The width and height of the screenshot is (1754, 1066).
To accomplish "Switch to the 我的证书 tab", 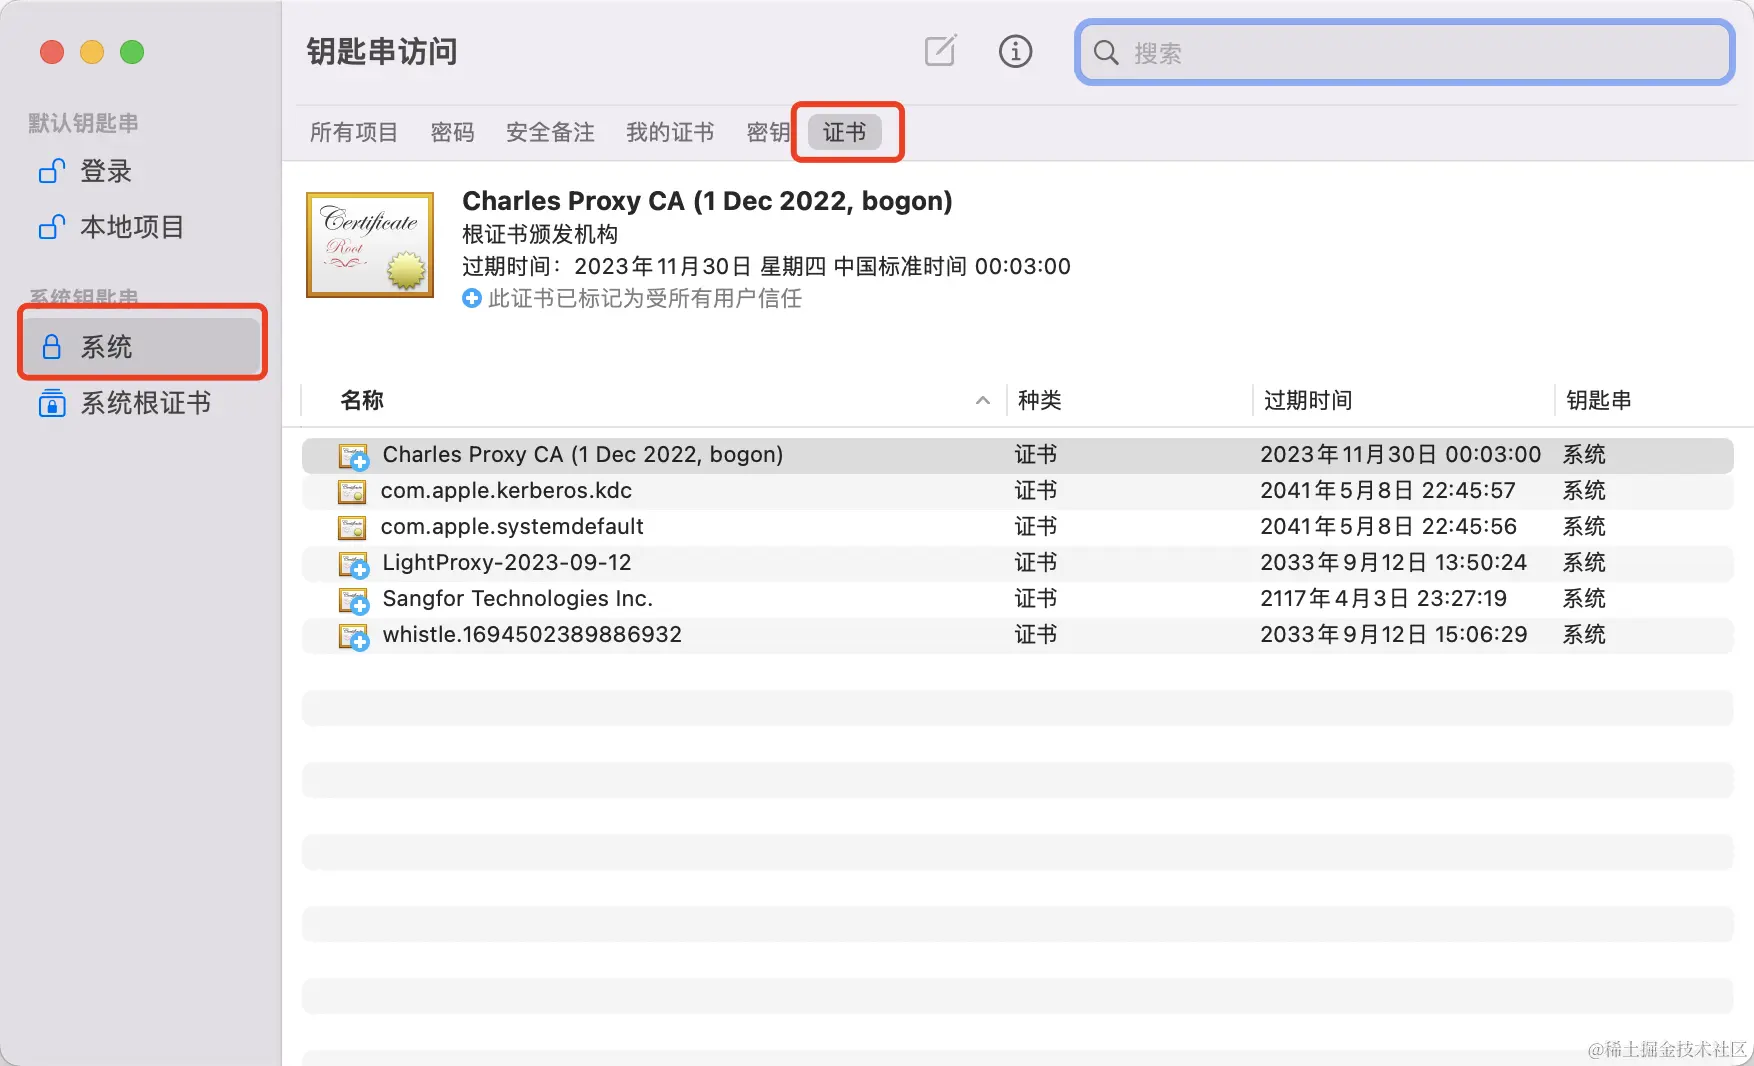I will pos(670,132).
